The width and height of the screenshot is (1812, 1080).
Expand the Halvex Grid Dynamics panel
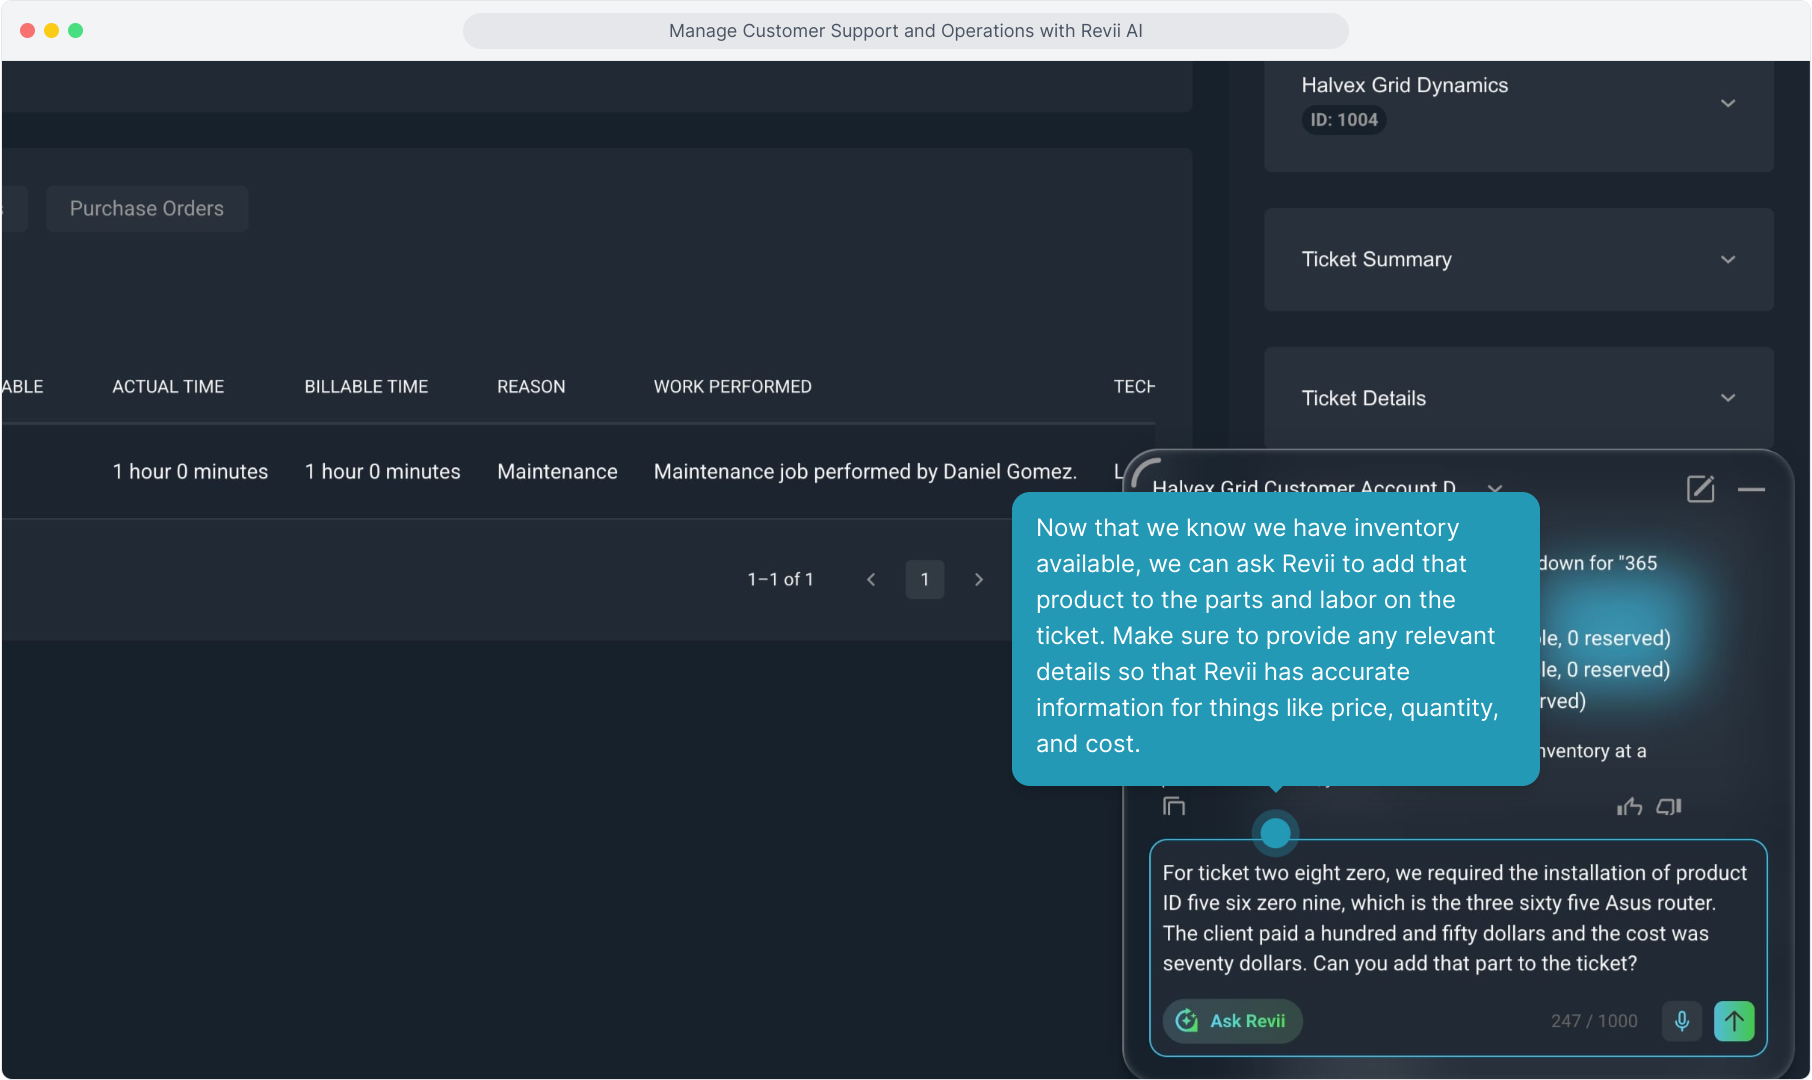pyautogui.click(x=1727, y=103)
